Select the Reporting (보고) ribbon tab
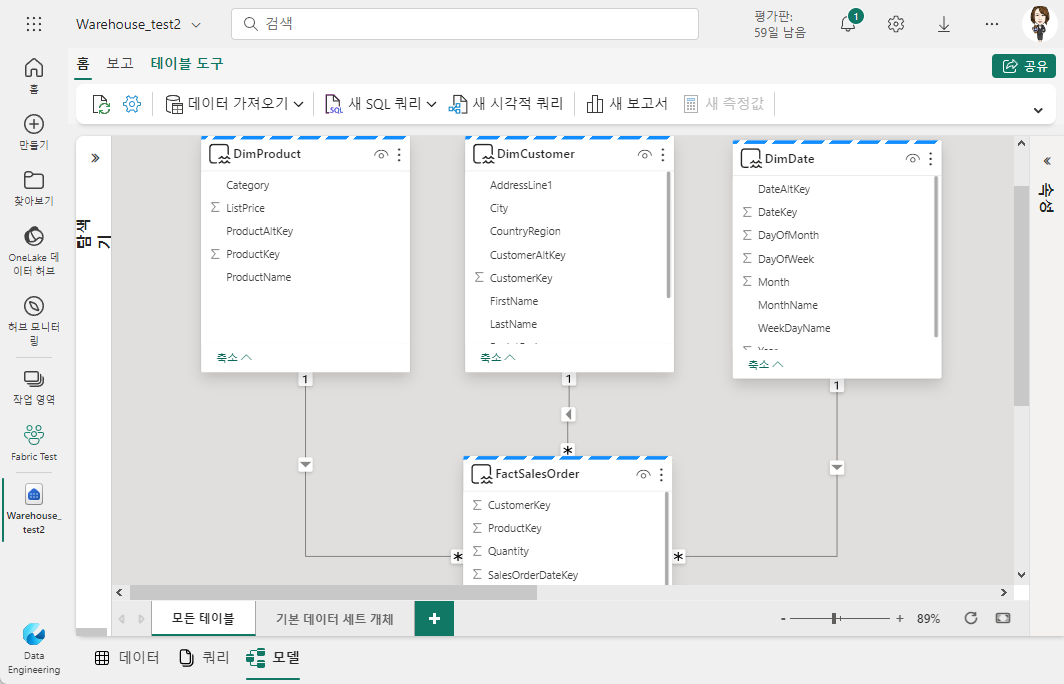This screenshot has width=1064, height=684. [120, 64]
